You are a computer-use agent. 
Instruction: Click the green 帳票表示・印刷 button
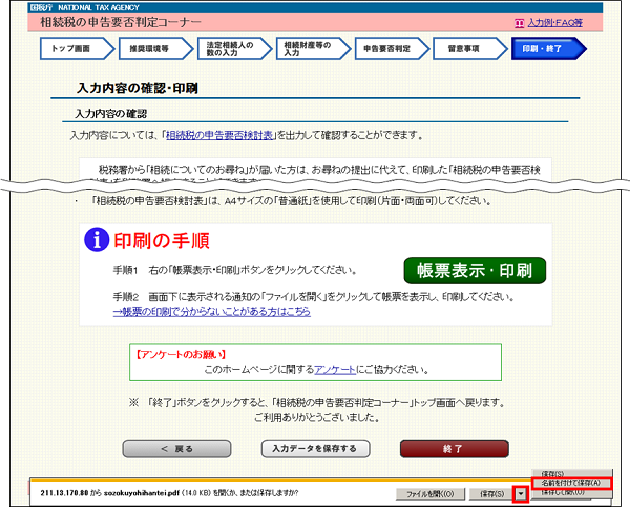click(x=475, y=271)
